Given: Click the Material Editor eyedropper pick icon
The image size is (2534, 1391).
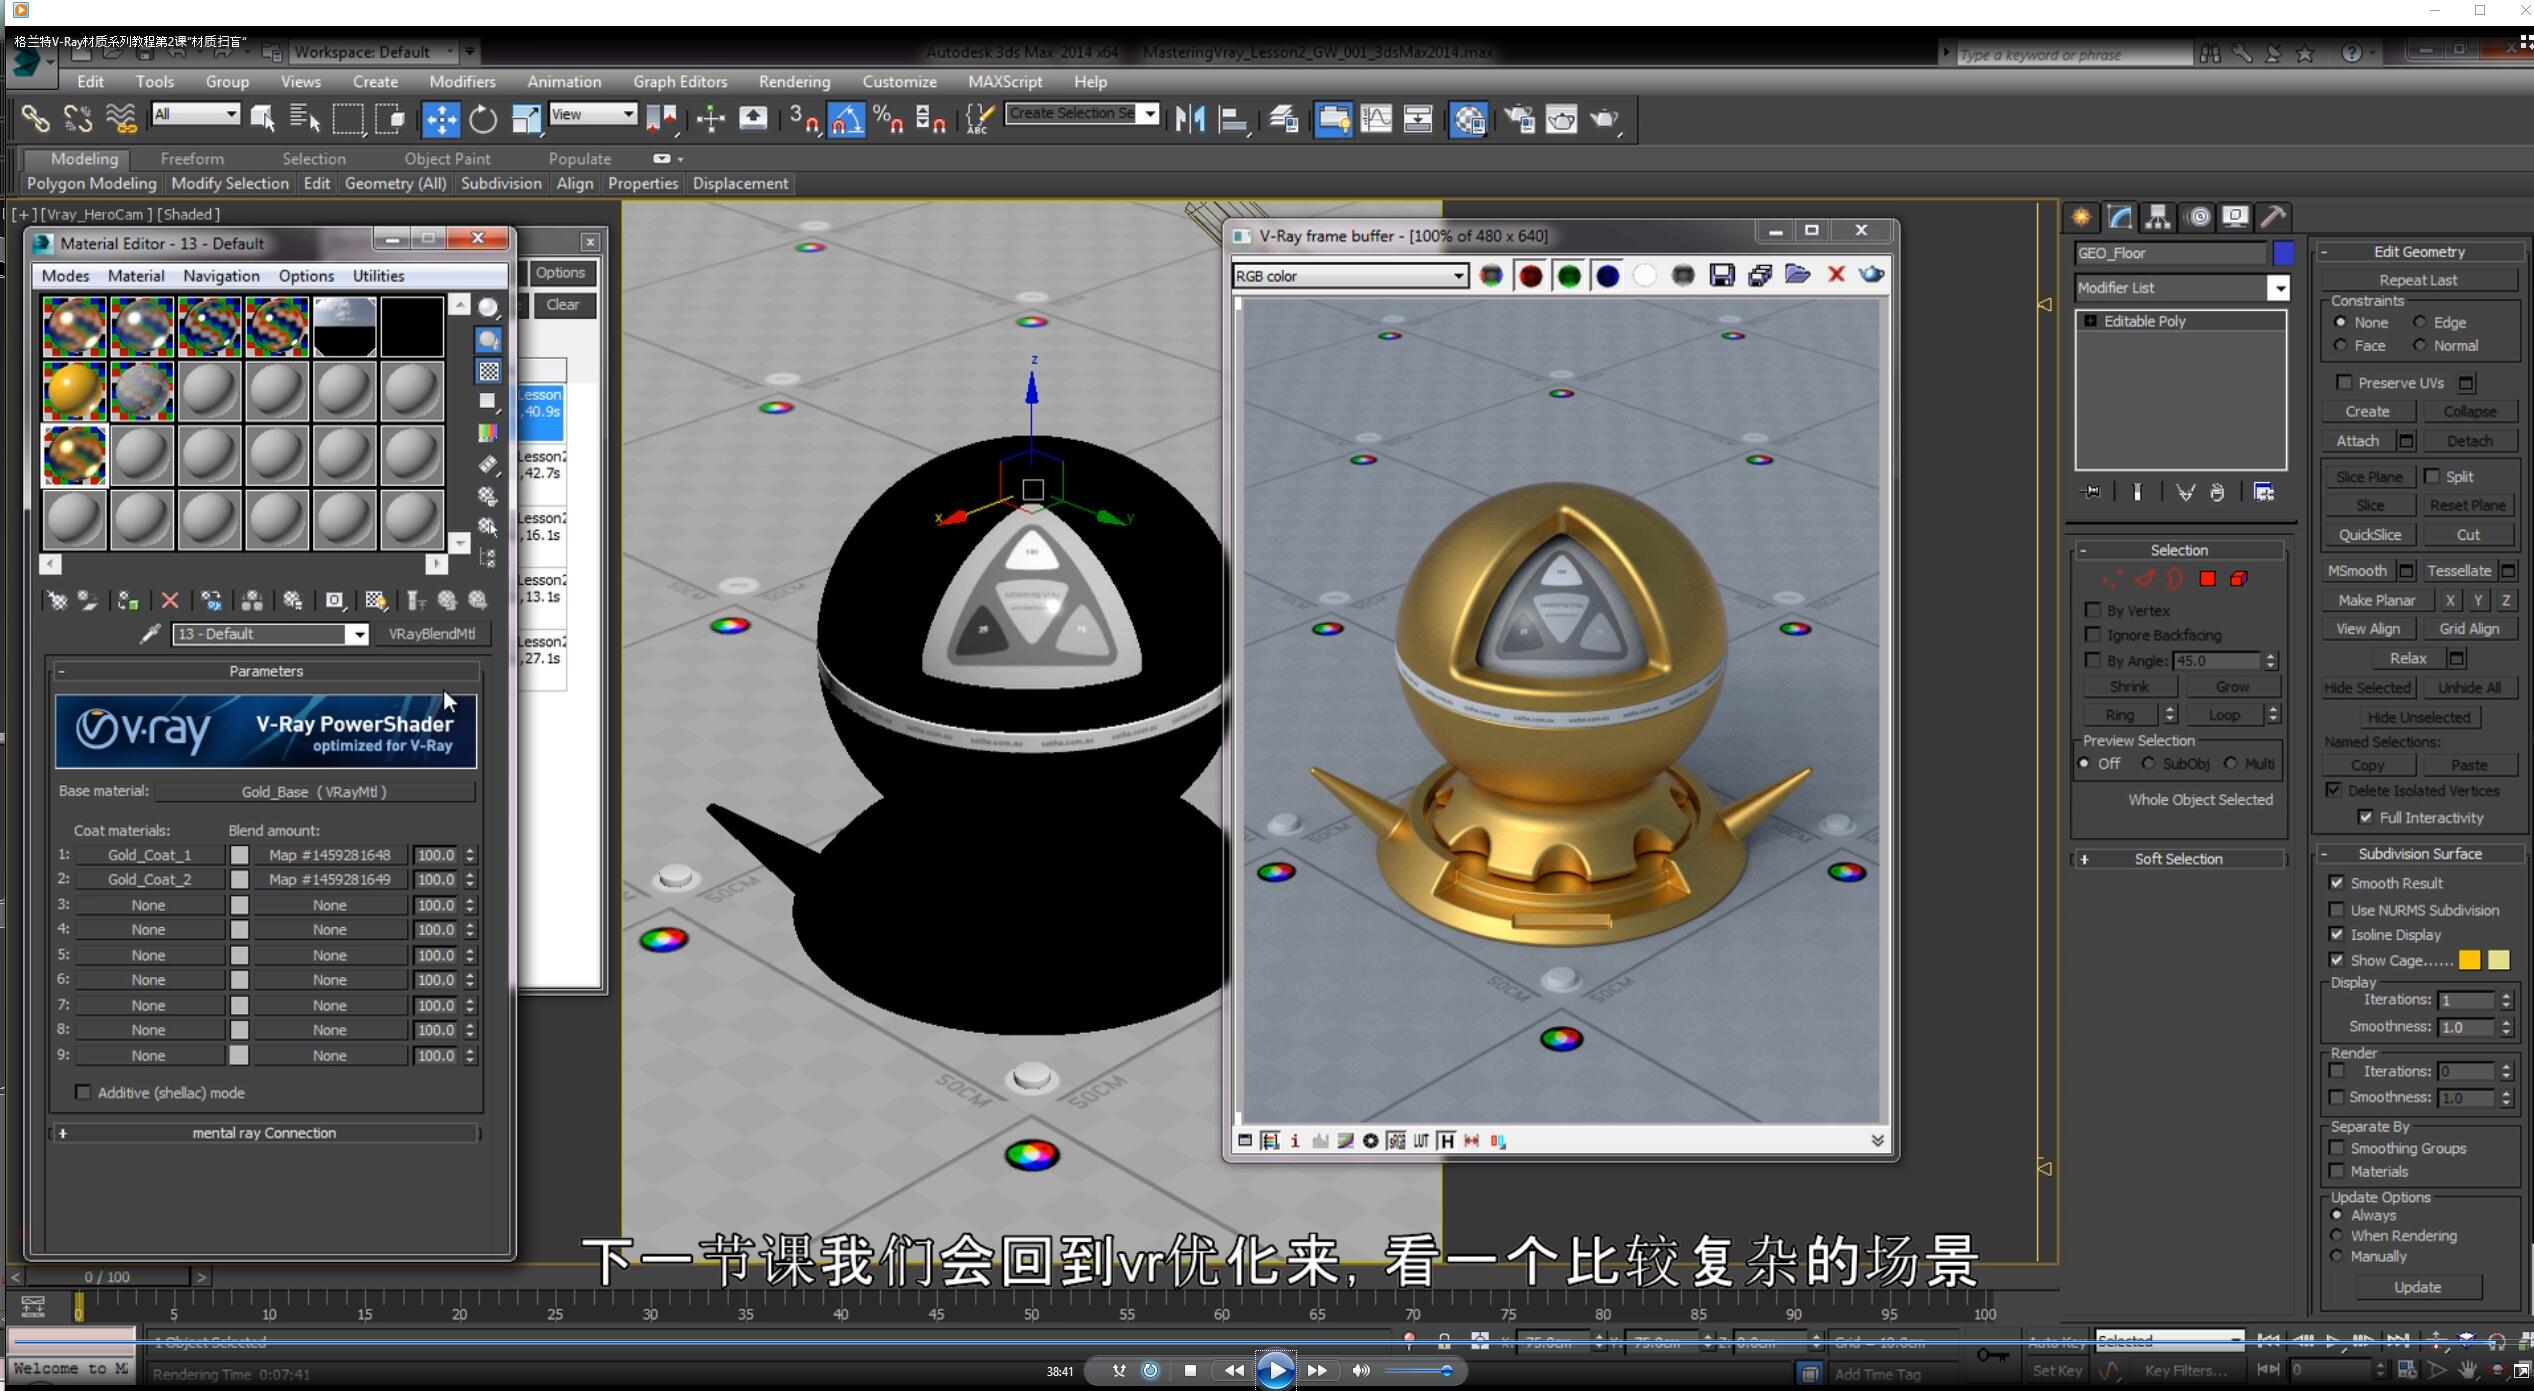Looking at the screenshot, I should pyautogui.click(x=150, y=634).
